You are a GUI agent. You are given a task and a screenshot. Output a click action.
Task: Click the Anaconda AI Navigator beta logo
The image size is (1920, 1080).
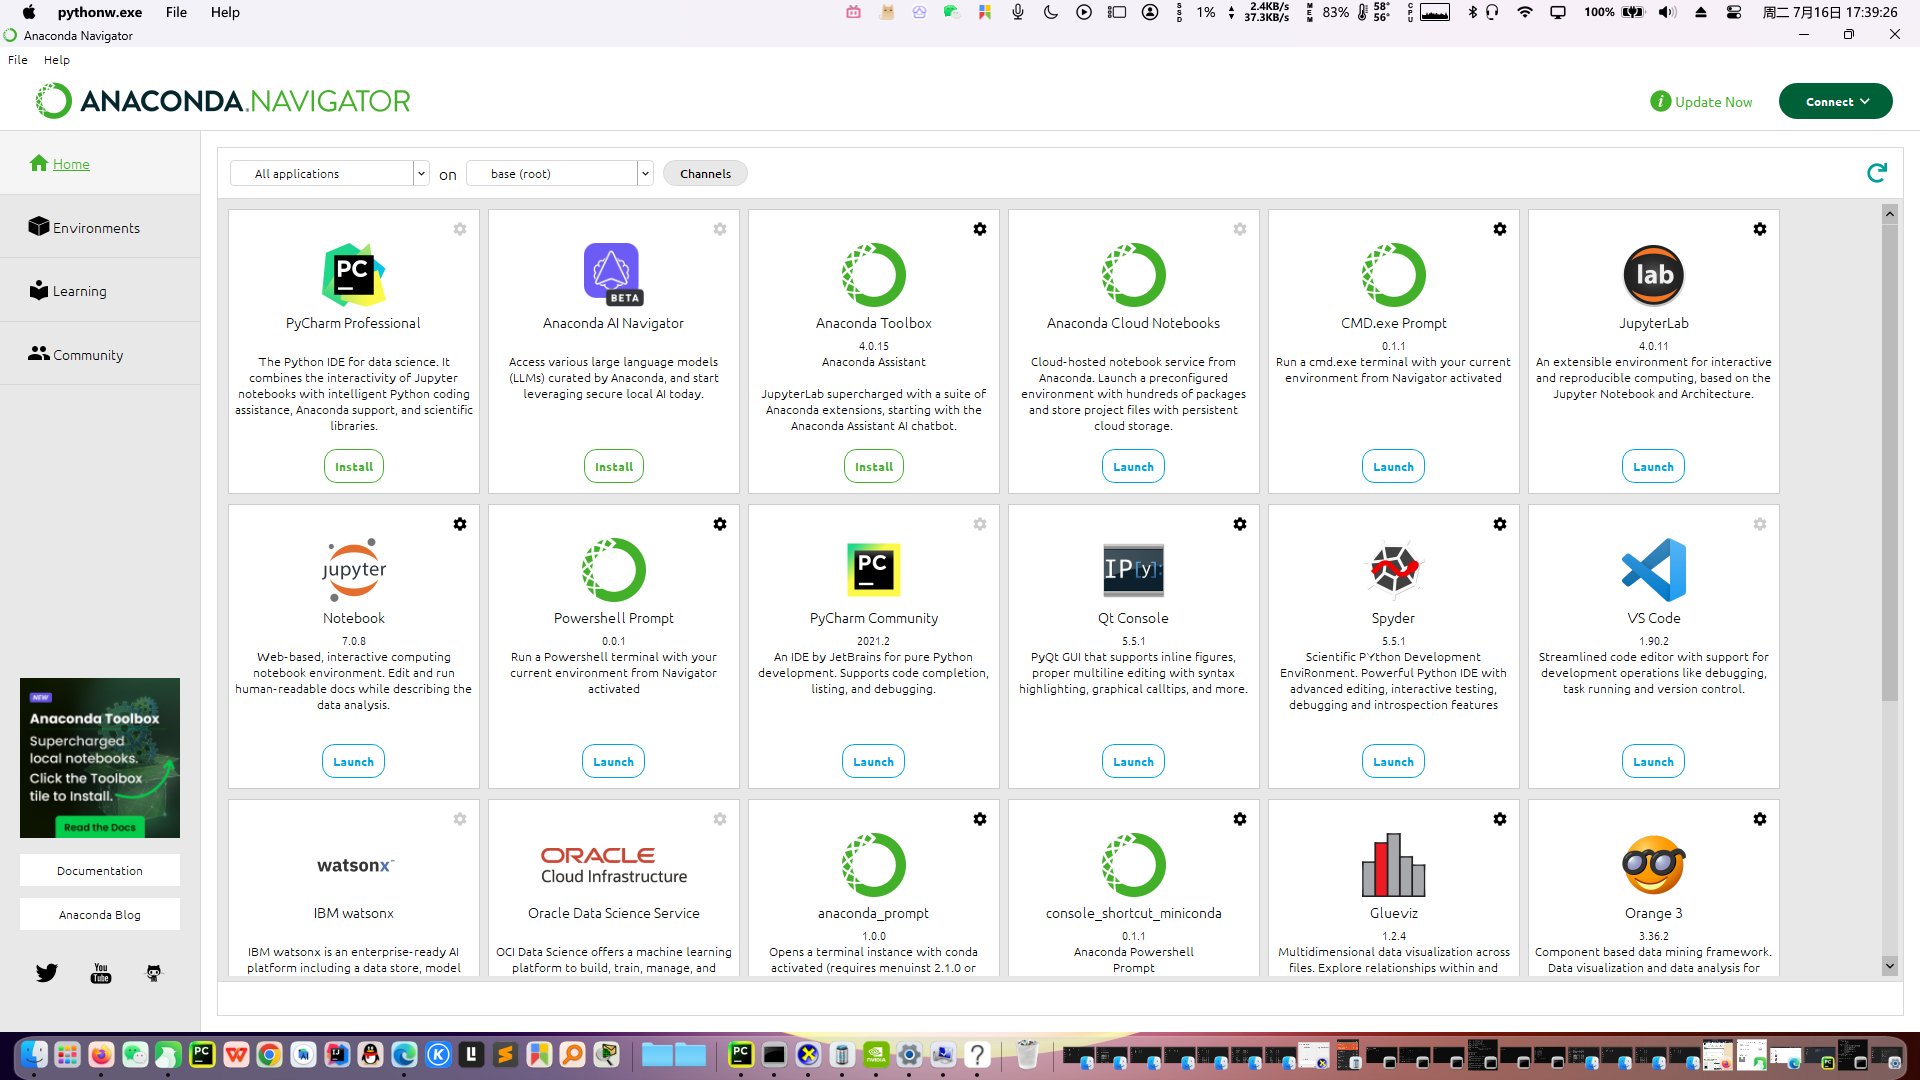coord(613,274)
